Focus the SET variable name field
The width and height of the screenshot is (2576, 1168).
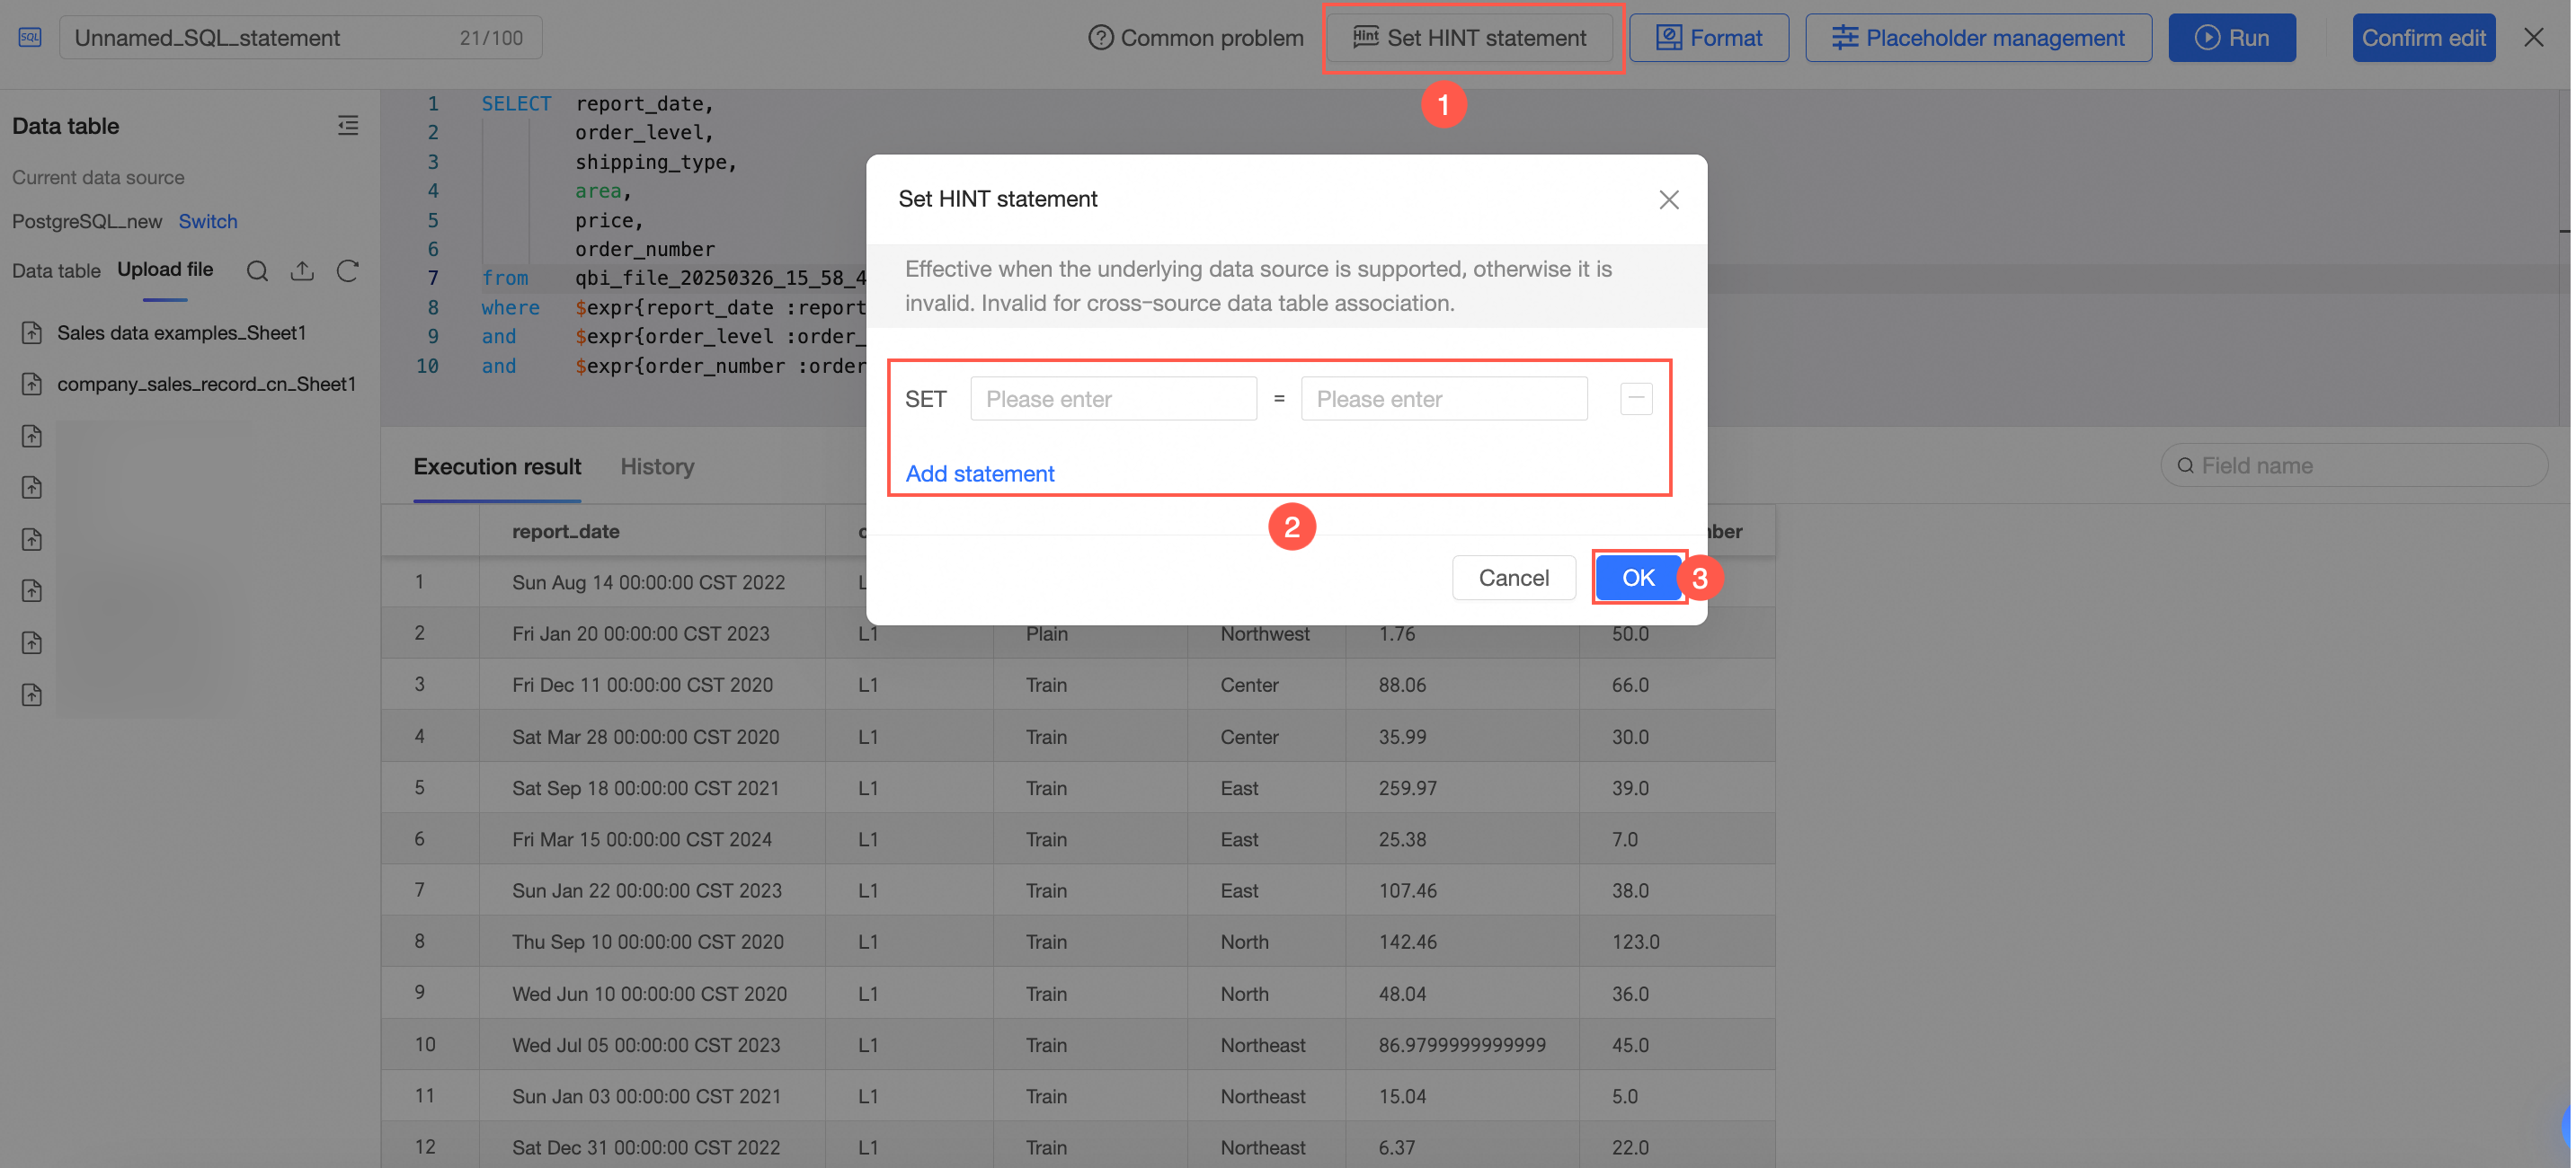[x=1112, y=399]
